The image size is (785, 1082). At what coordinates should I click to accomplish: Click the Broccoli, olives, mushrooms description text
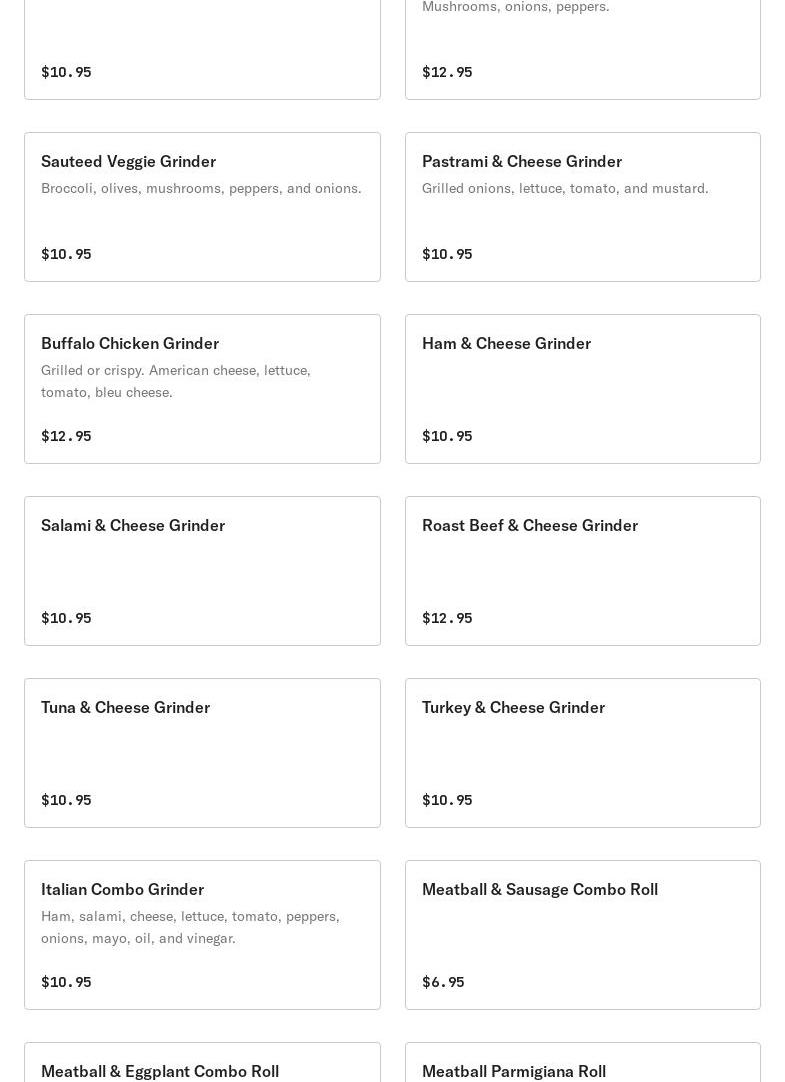(201, 188)
